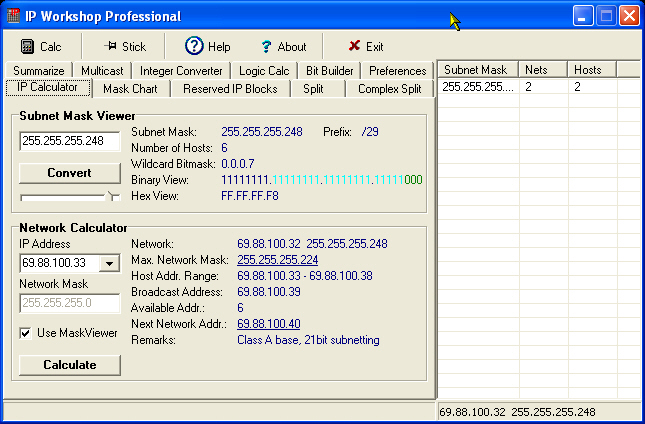
Task: Switch to the Mask Chart tab
Action: coord(130,89)
